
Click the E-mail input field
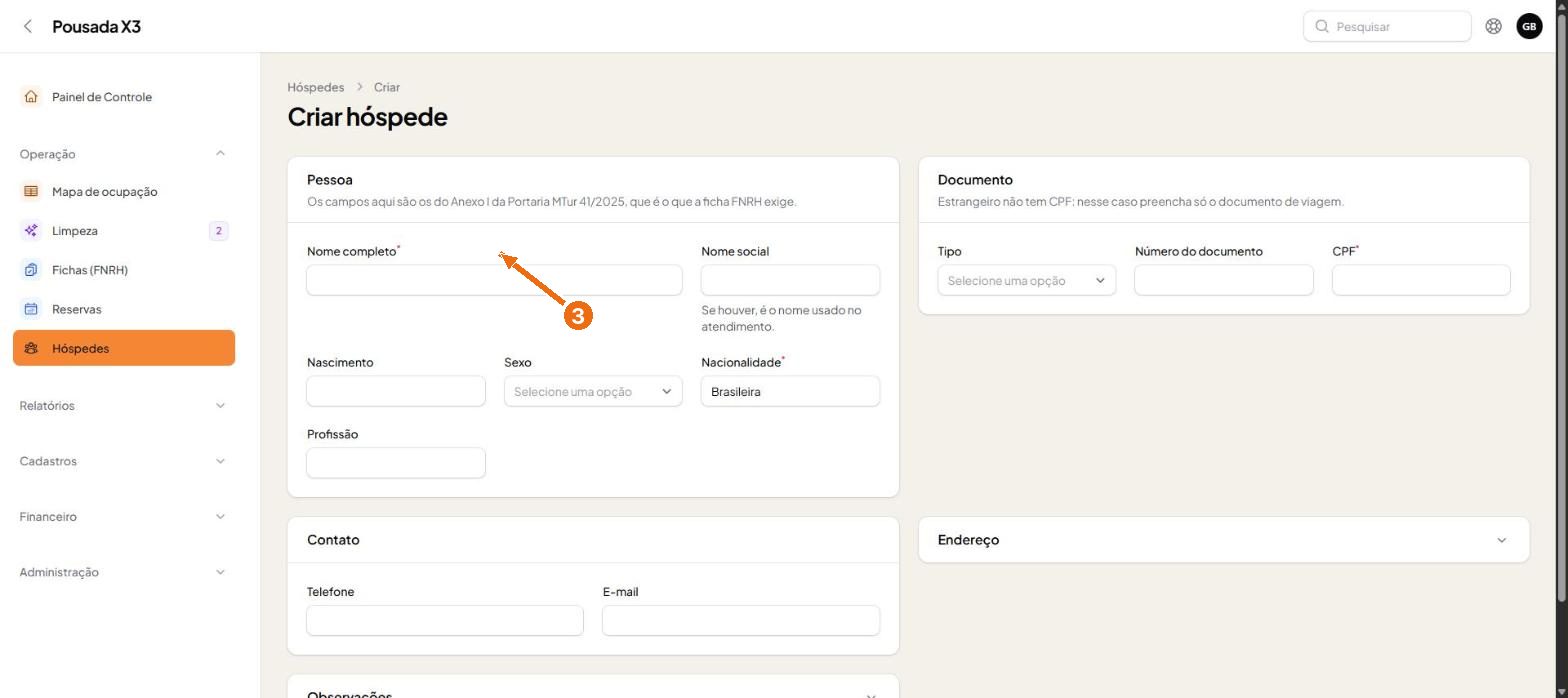click(741, 620)
